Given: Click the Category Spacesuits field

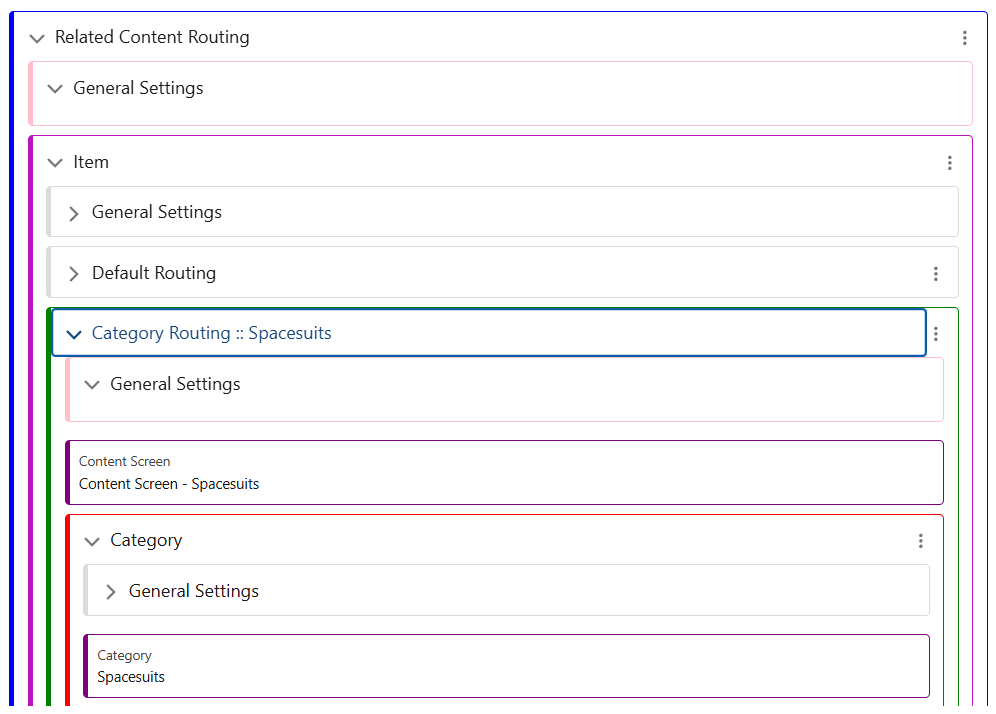Looking at the screenshot, I should [506, 666].
